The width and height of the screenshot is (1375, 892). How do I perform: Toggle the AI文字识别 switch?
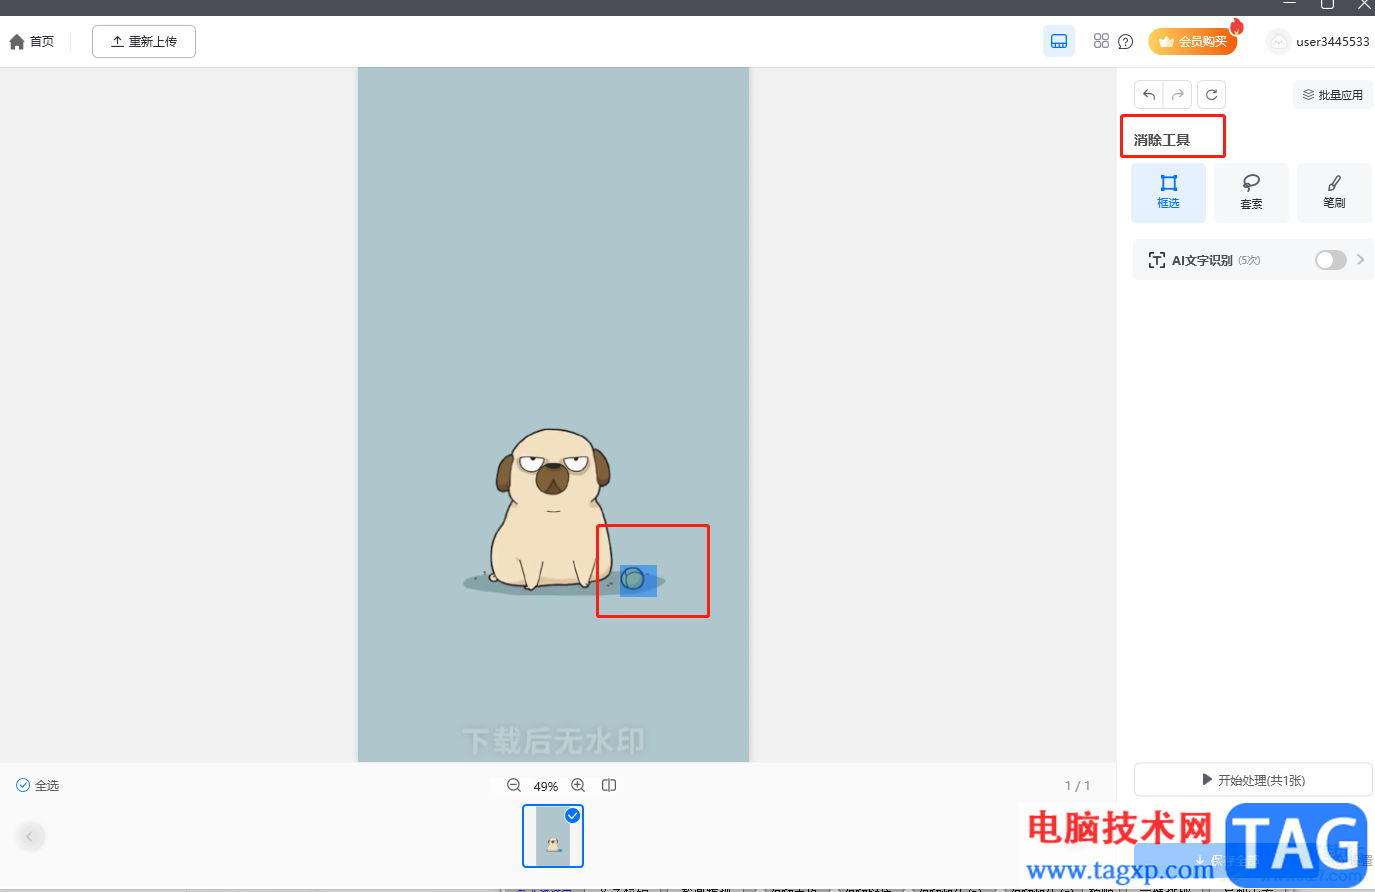(x=1330, y=260)
